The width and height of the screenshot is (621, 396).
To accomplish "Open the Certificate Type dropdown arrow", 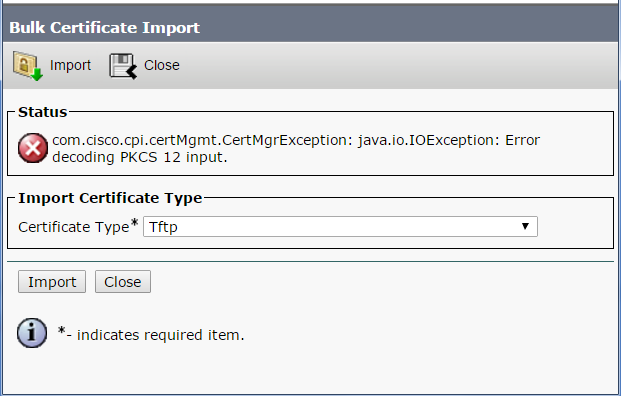I will pyautogui.click(x=525, y=226).
